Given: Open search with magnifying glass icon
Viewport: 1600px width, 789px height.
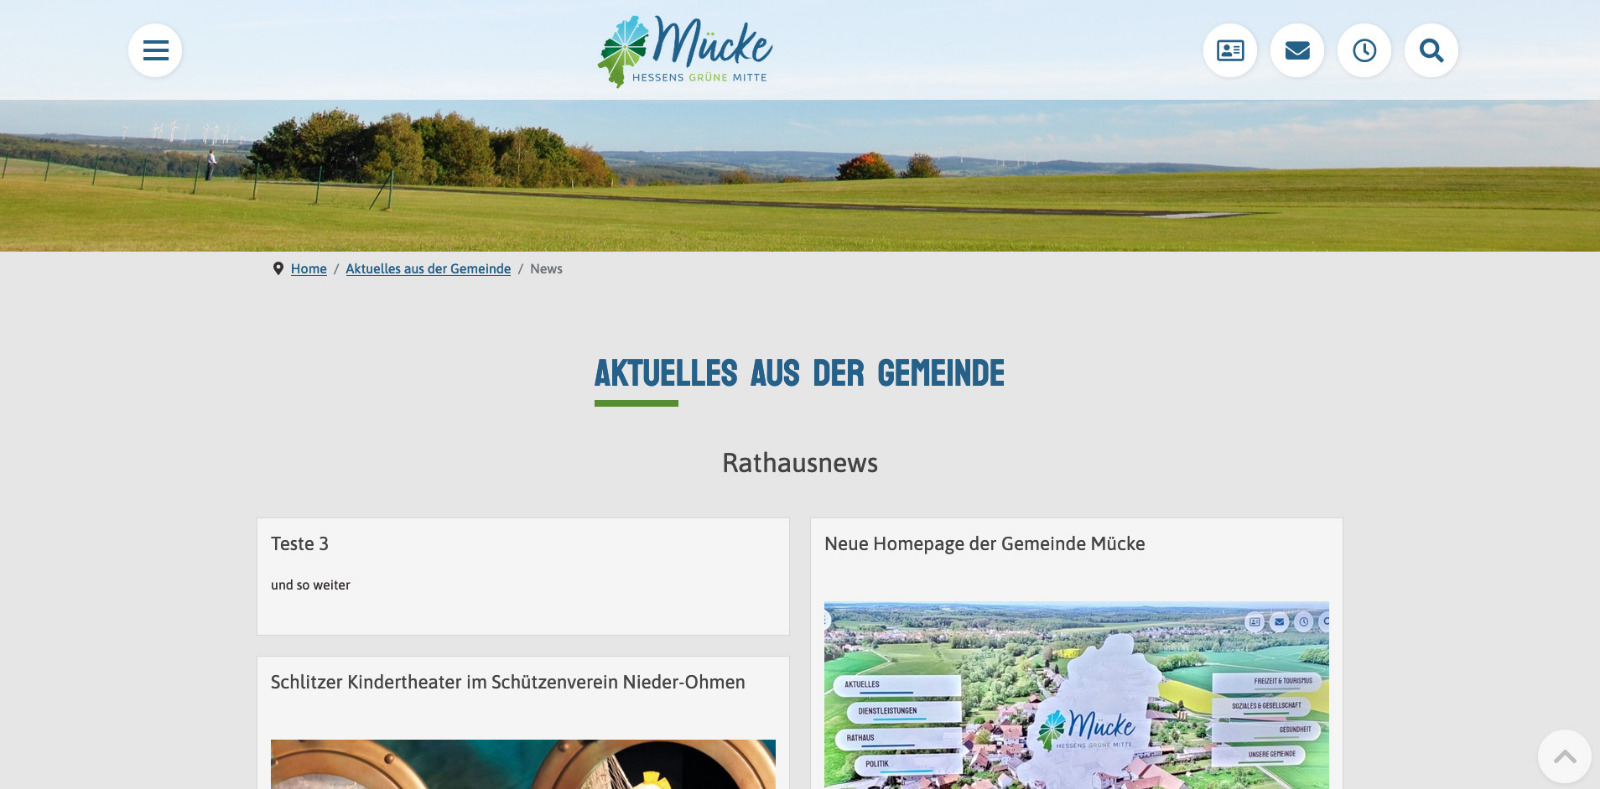Looking at the screenshot, I should coord(1431,50).
